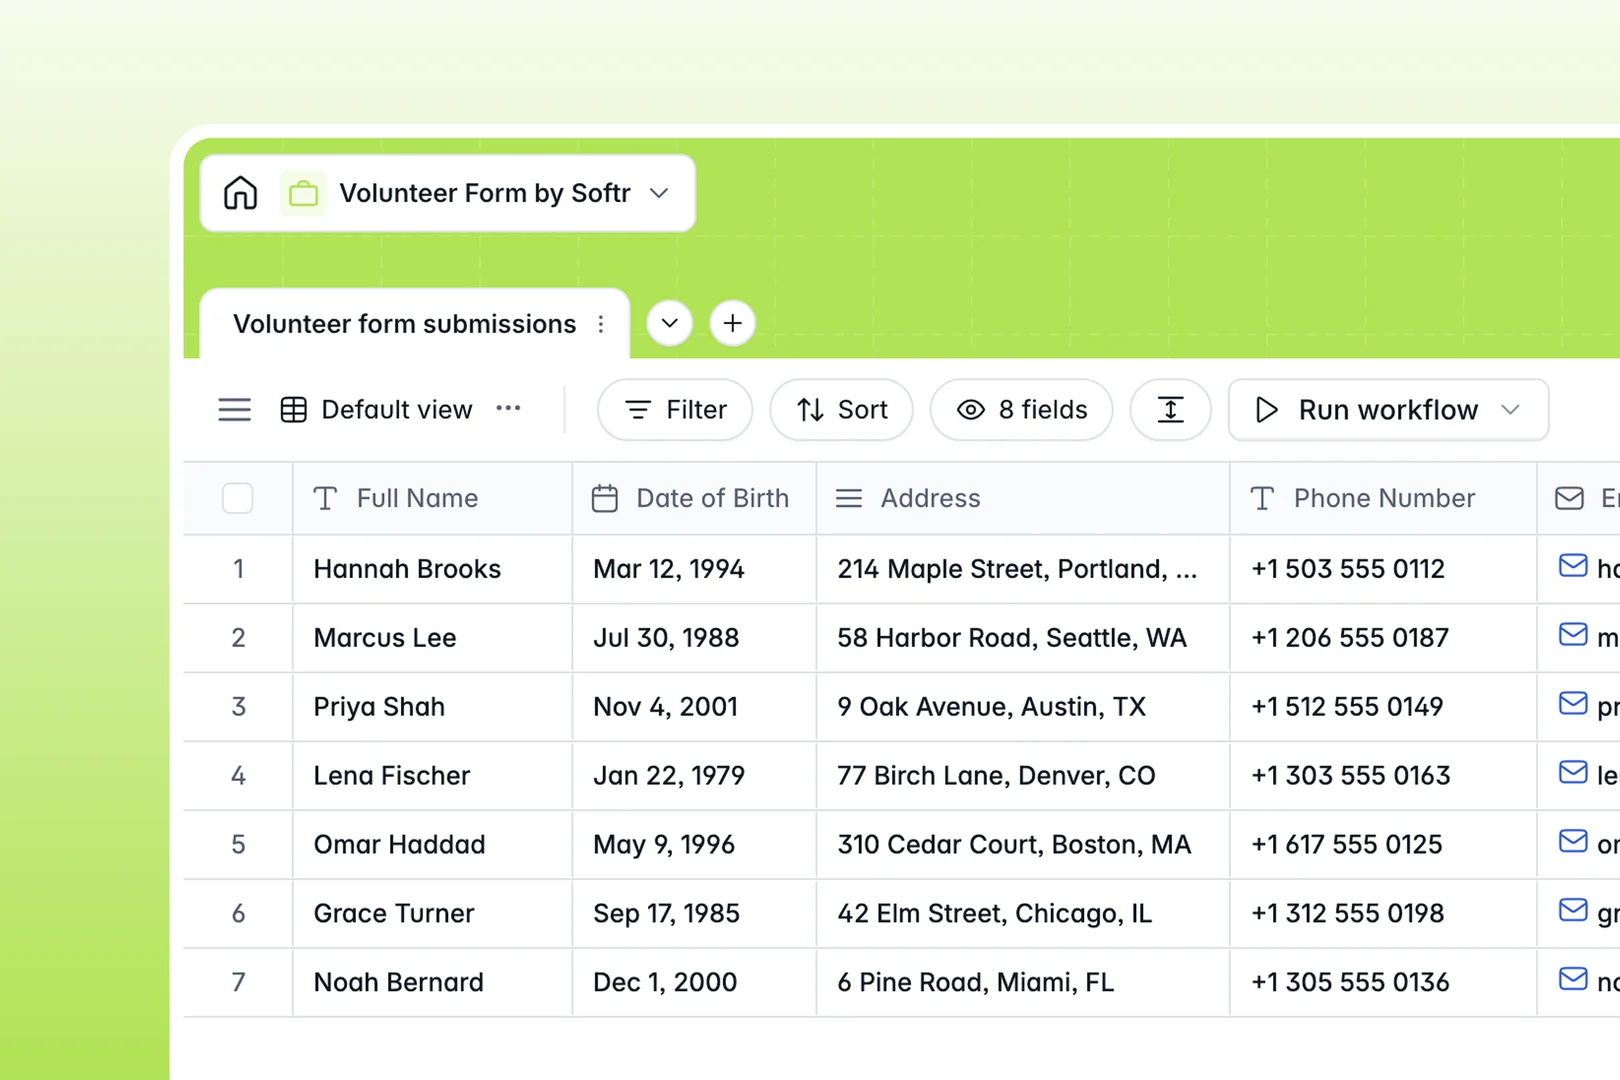
Task: Select the Volunteer form submissions tab
Action: coord(405,324)
